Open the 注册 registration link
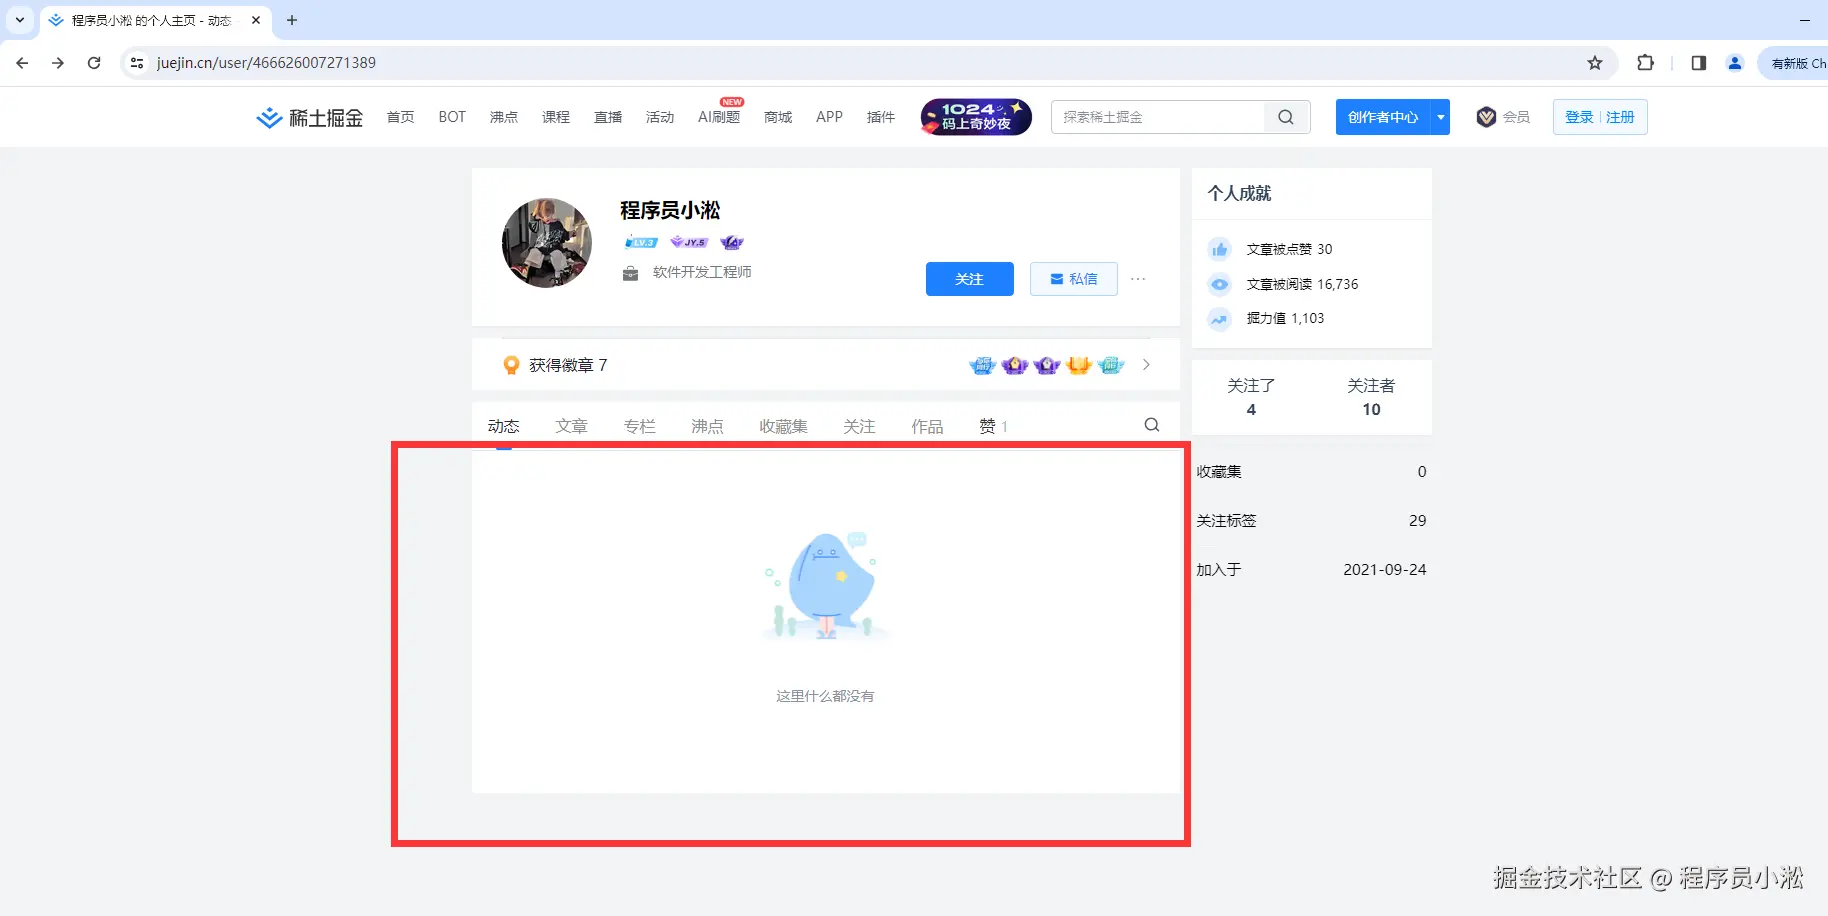Viewport: 1828px width, 916px height. pyautogui.click(x=1620, y=116)
